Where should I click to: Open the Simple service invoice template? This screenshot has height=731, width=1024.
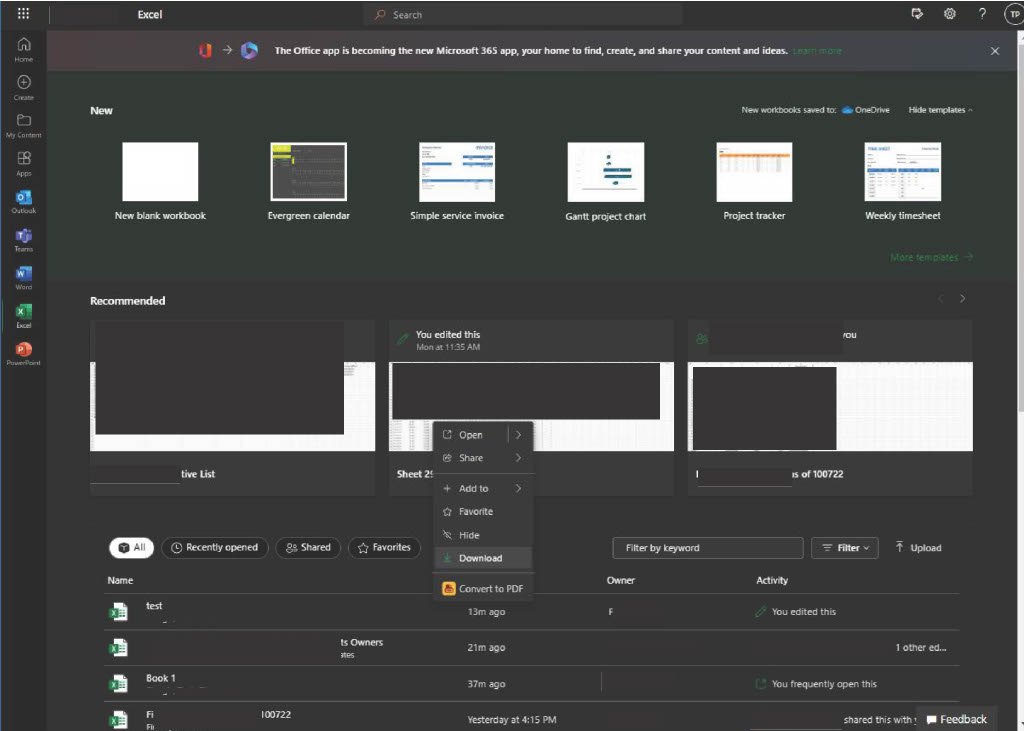(457, 181)
